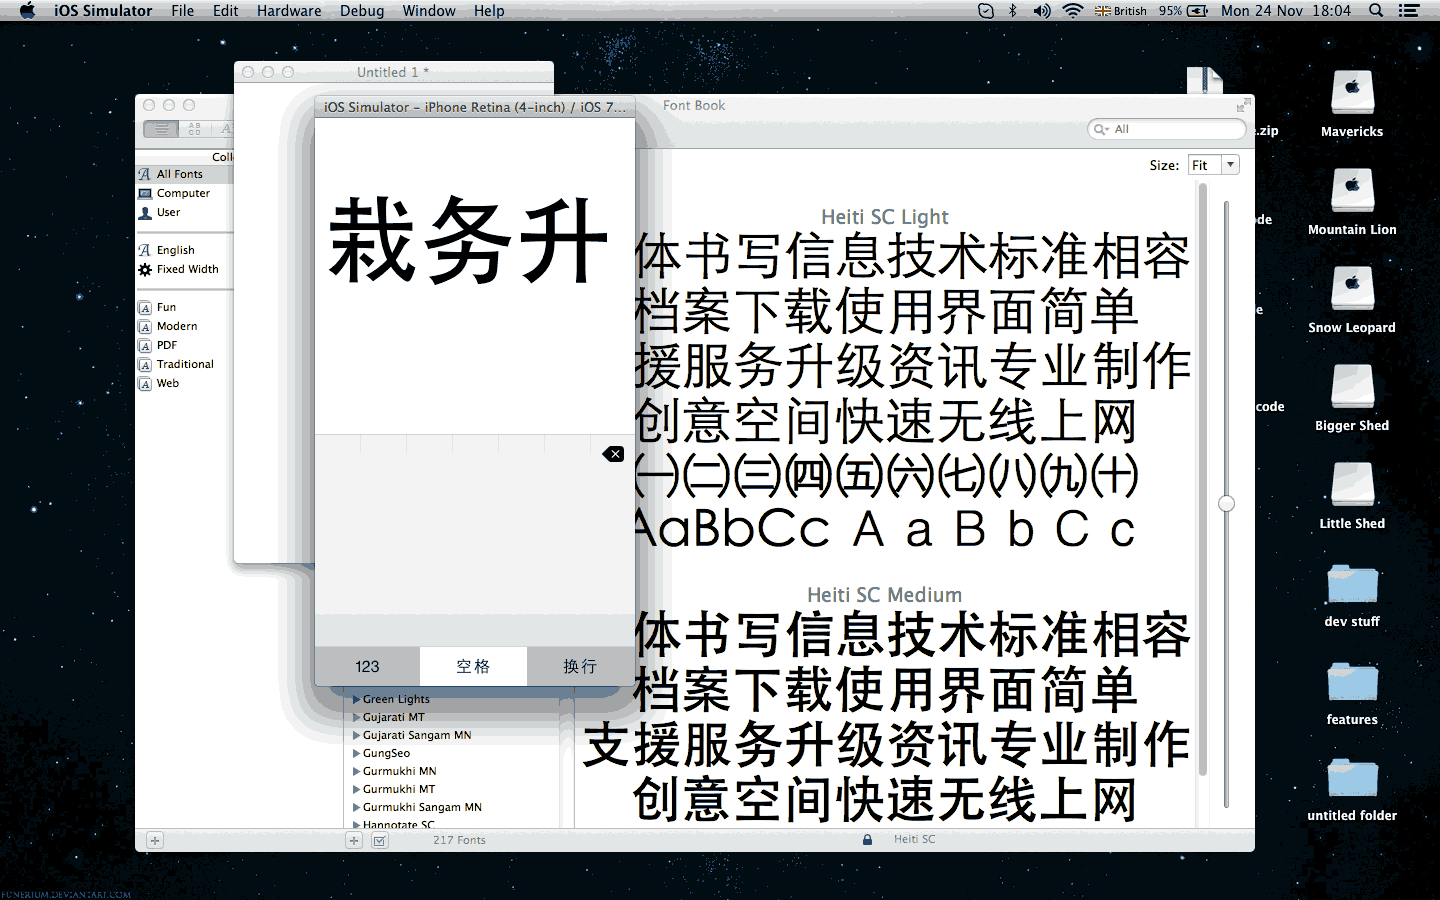Click the add font plus button
This screenshot has width=1440, height=900.
click(x=354, y=841)
